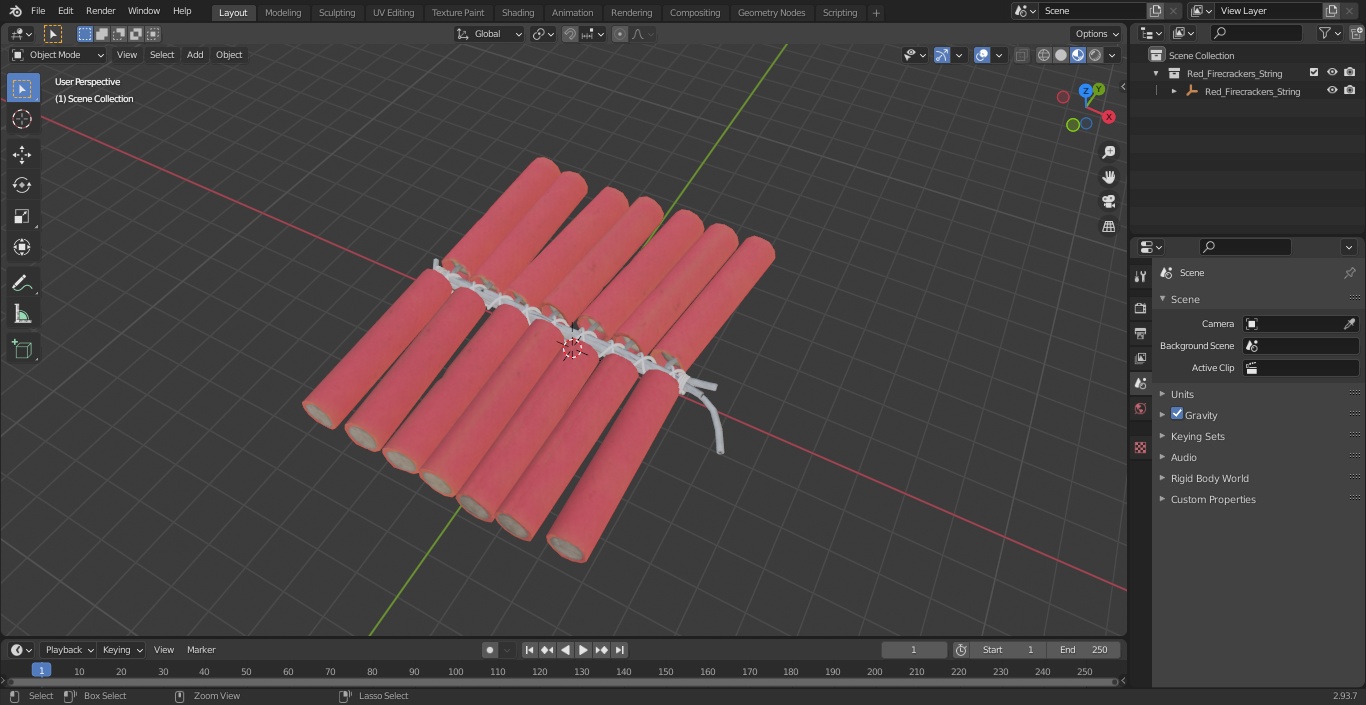Select the Move tool
This screenshot has width=1366, height=705.
[x=22, y=154]
